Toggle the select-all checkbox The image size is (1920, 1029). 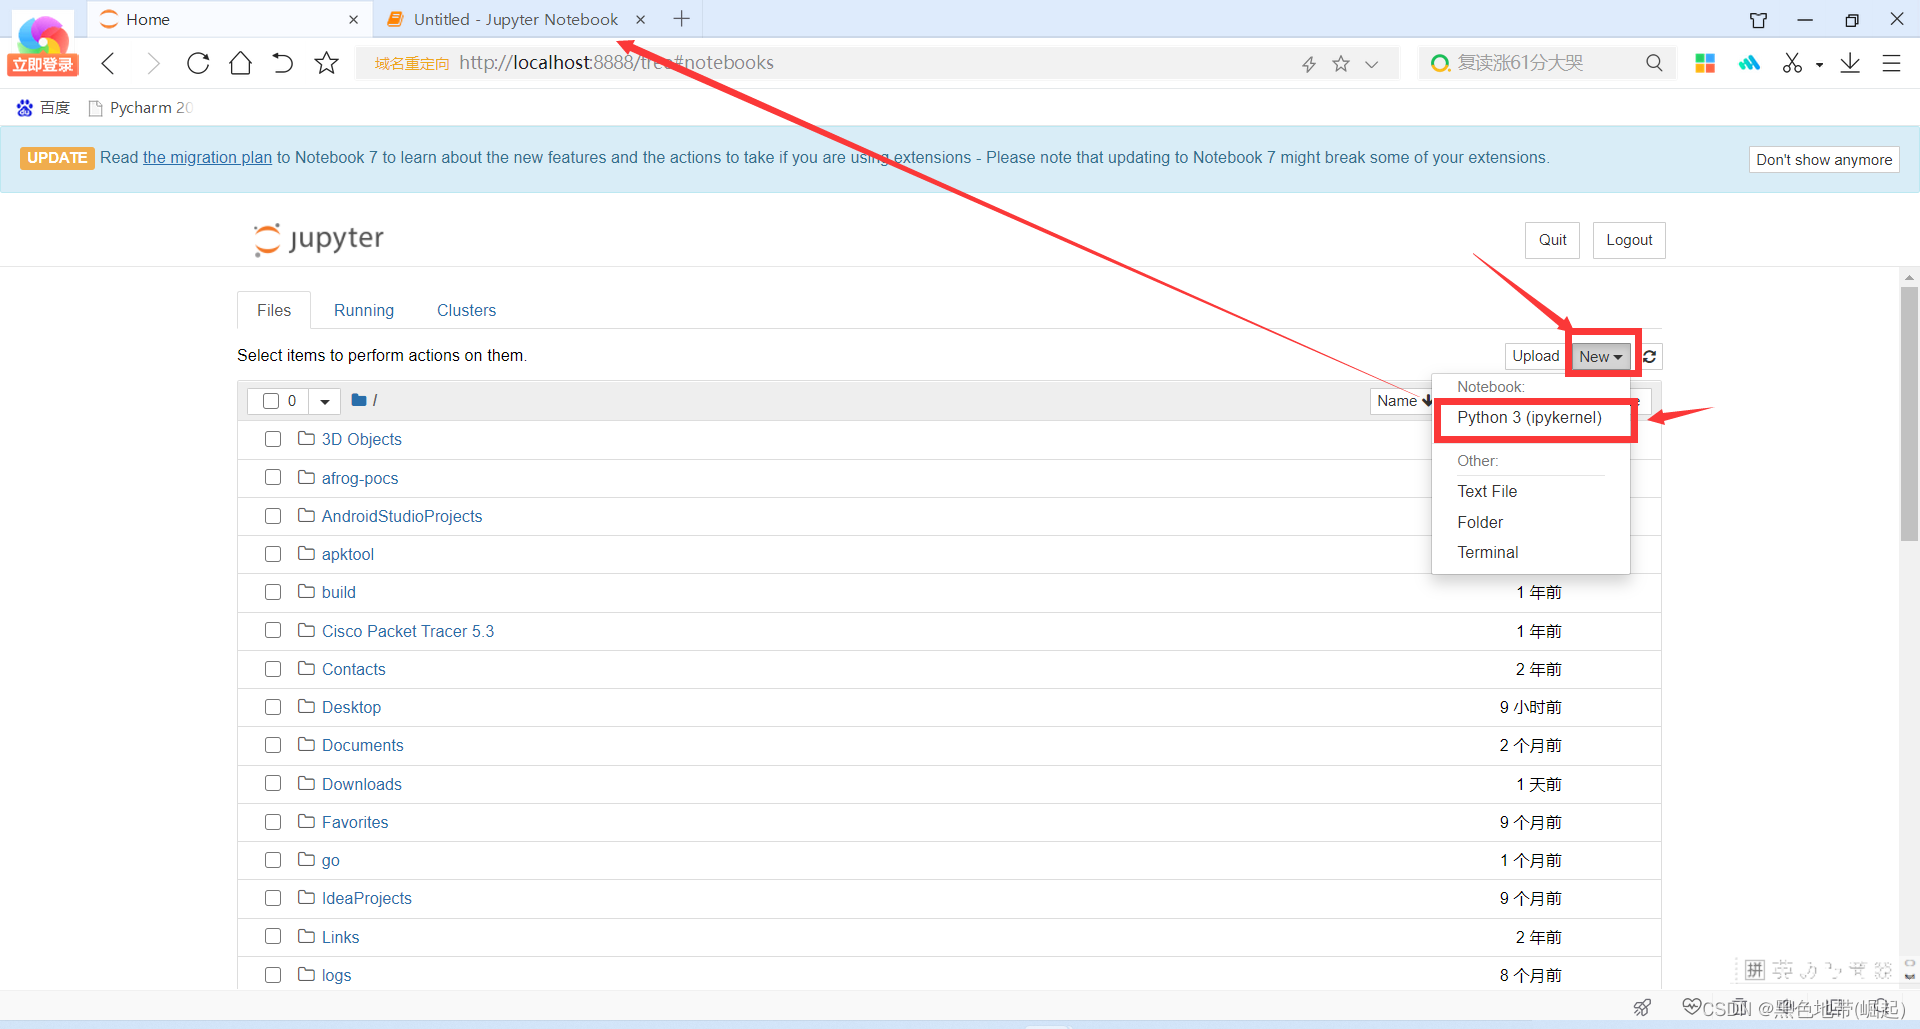[x=271, y=401]
